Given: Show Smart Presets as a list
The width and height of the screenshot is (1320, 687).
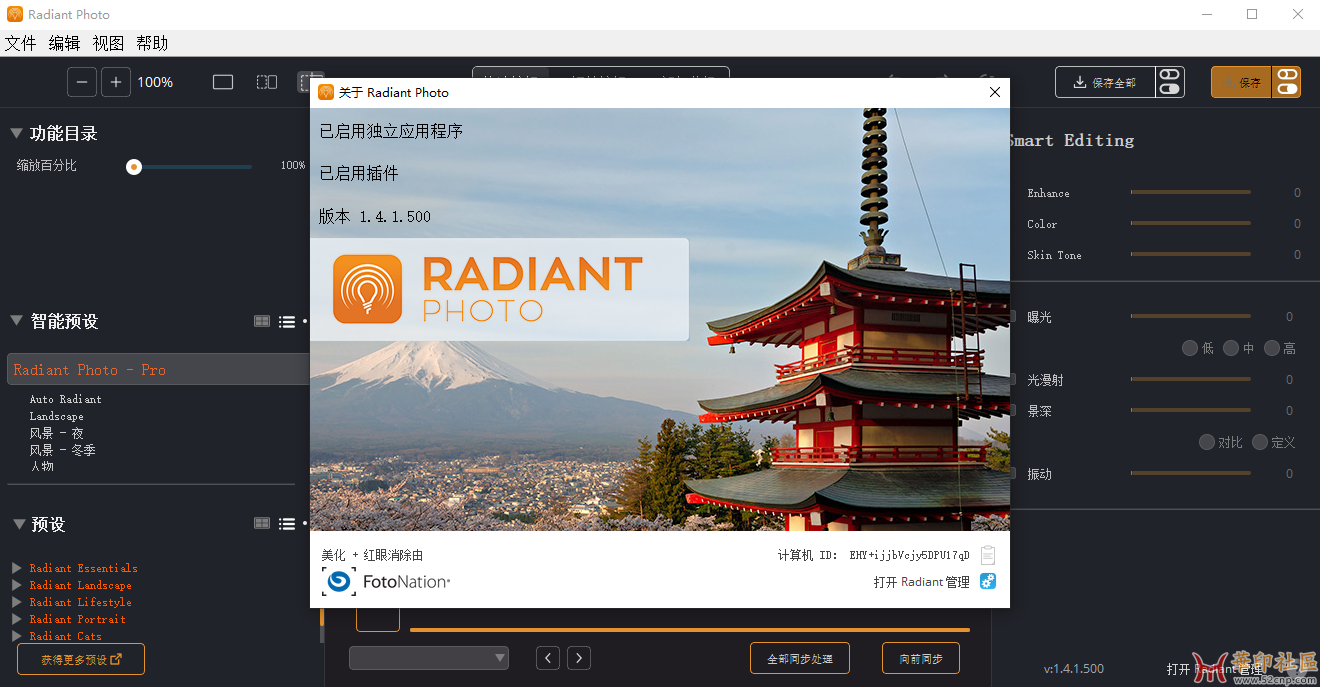Looking at the screenshot, I should pos(287,321).
